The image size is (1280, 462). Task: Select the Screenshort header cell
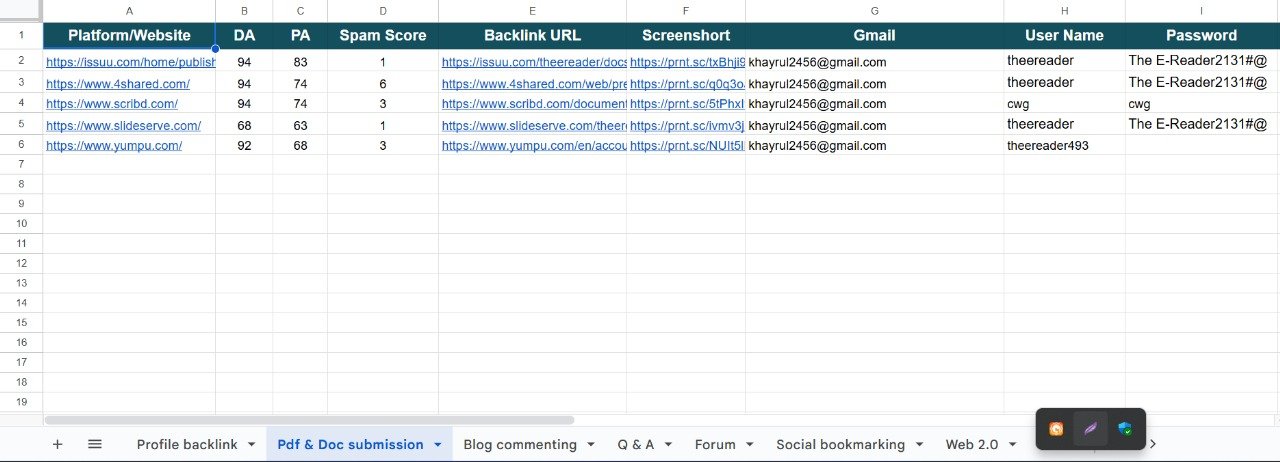(x=686, y=35)
